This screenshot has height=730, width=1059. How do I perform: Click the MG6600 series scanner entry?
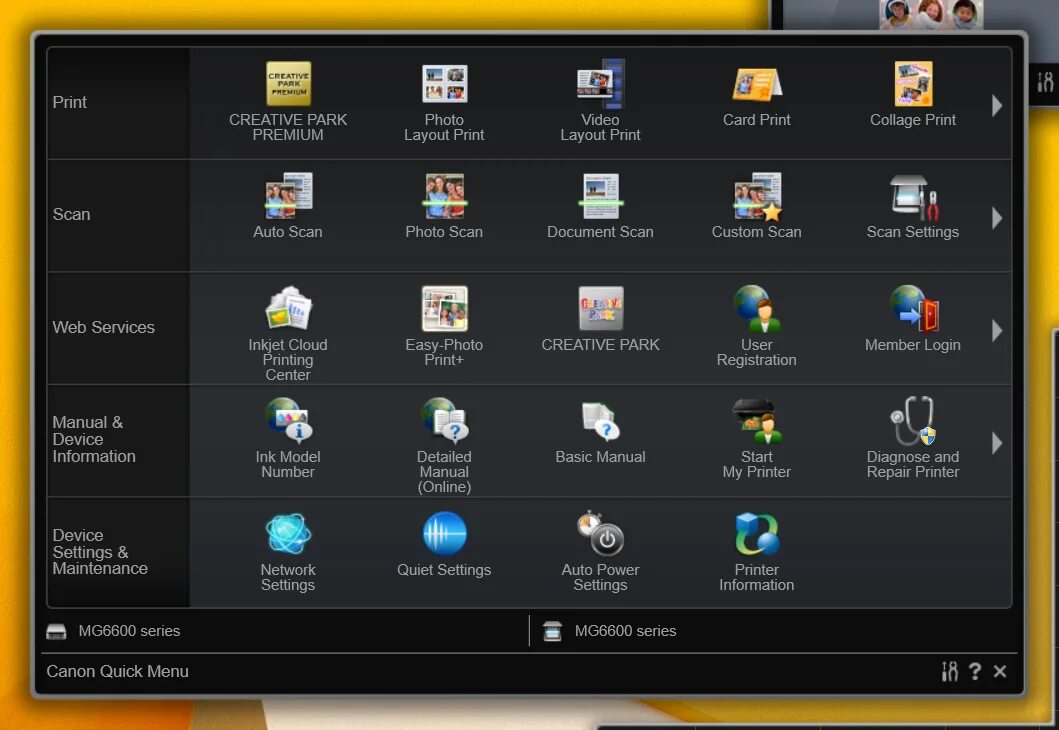(610, 631)
